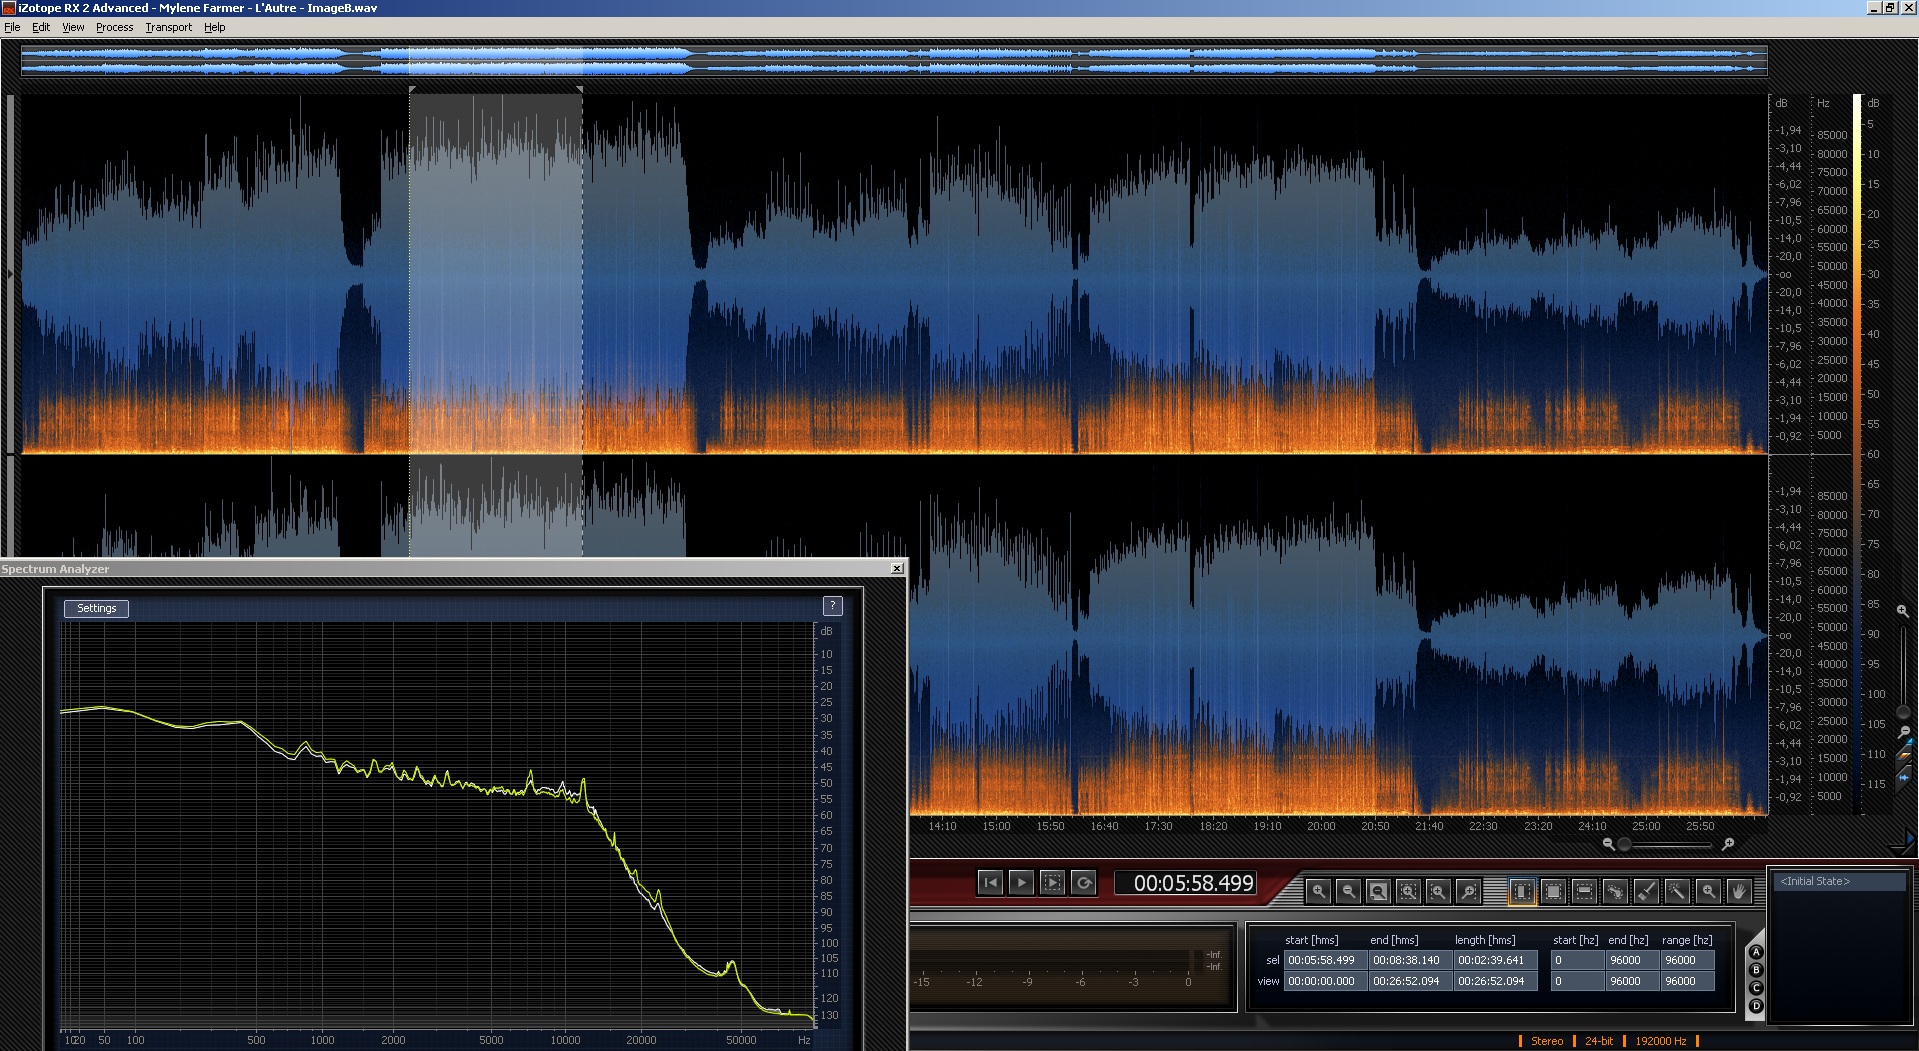Image resolution: width=1919 pixels, height=1051 pixels.
Task: Click the selection start time field
Action: click(x=1324, y=960)
